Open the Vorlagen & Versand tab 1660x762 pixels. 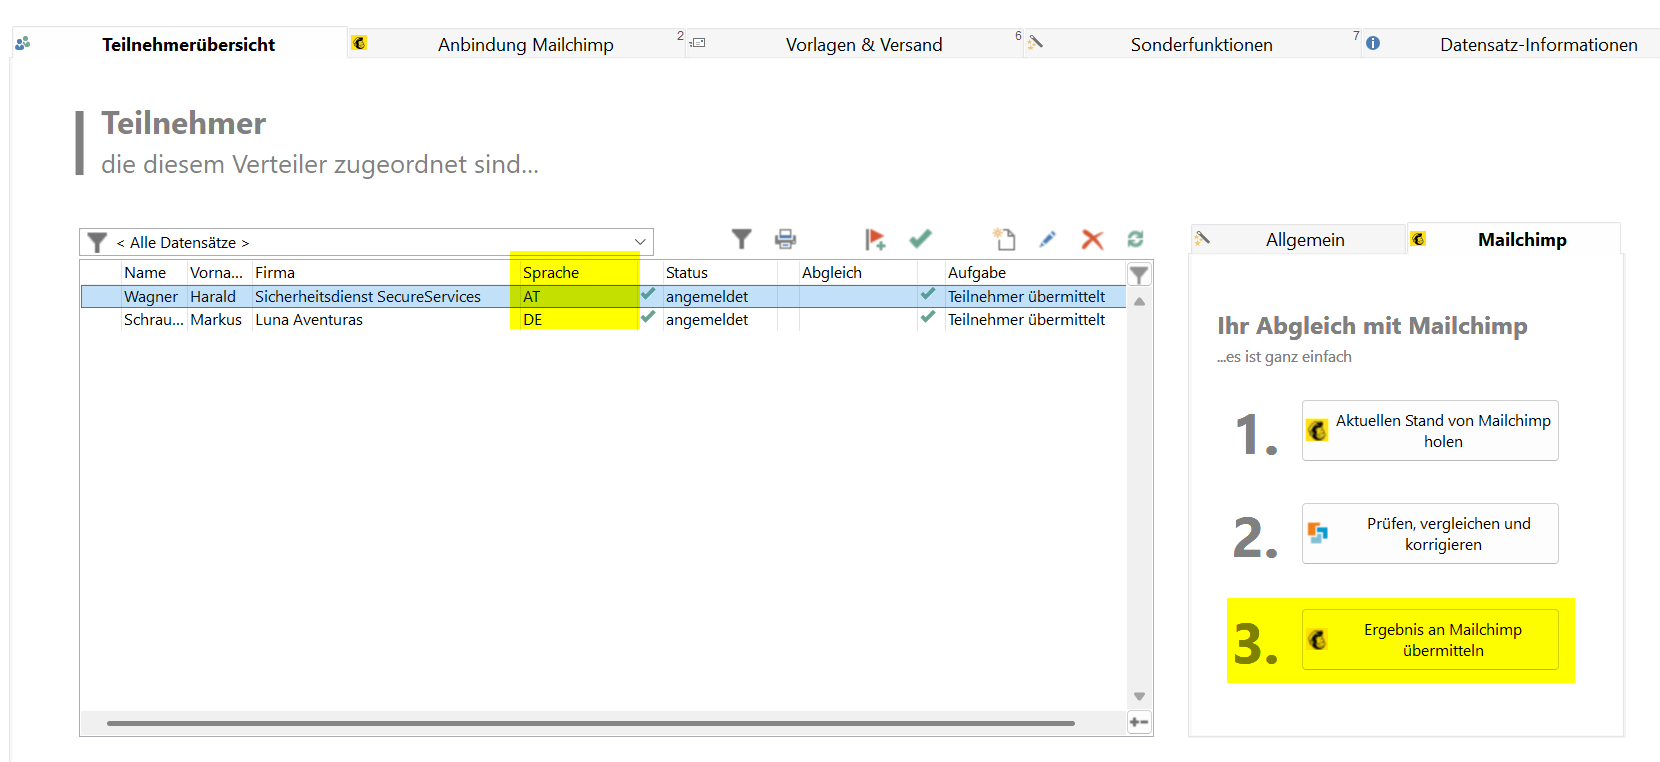pos(863,45)
